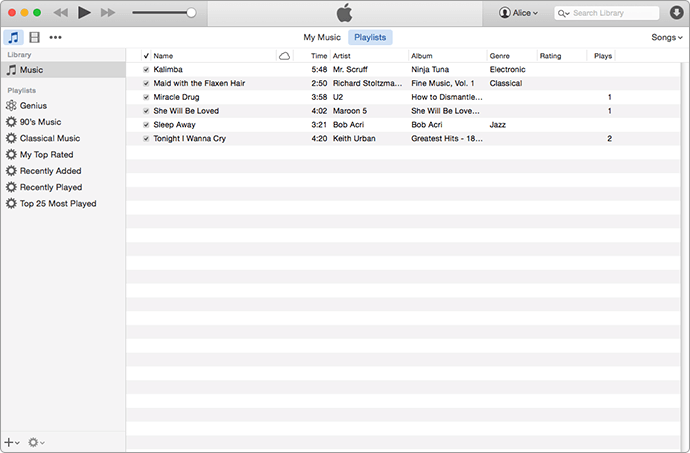Open the Songs view dropdown
The image size is (690, 453).
pyautogui.click(x=667, y=37)
